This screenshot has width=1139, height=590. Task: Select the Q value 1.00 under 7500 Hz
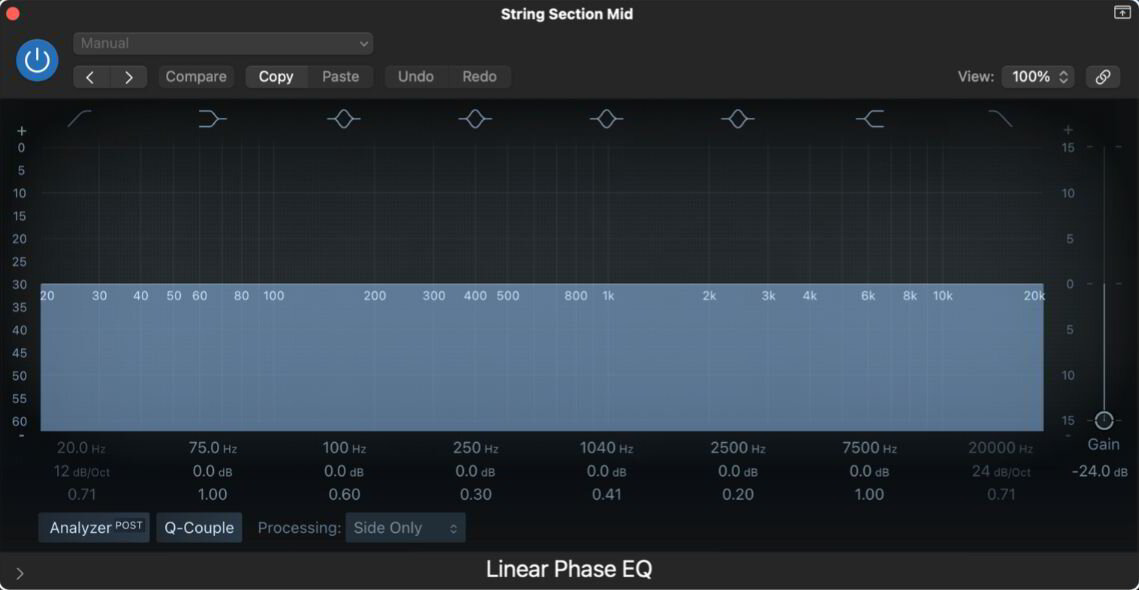click(870, 495)
